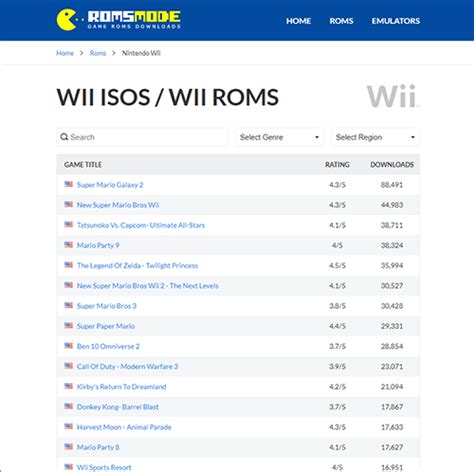The image size is (474, 472).
Task: Open the EMULATORS menu item
Action: (x=396, y=21)
